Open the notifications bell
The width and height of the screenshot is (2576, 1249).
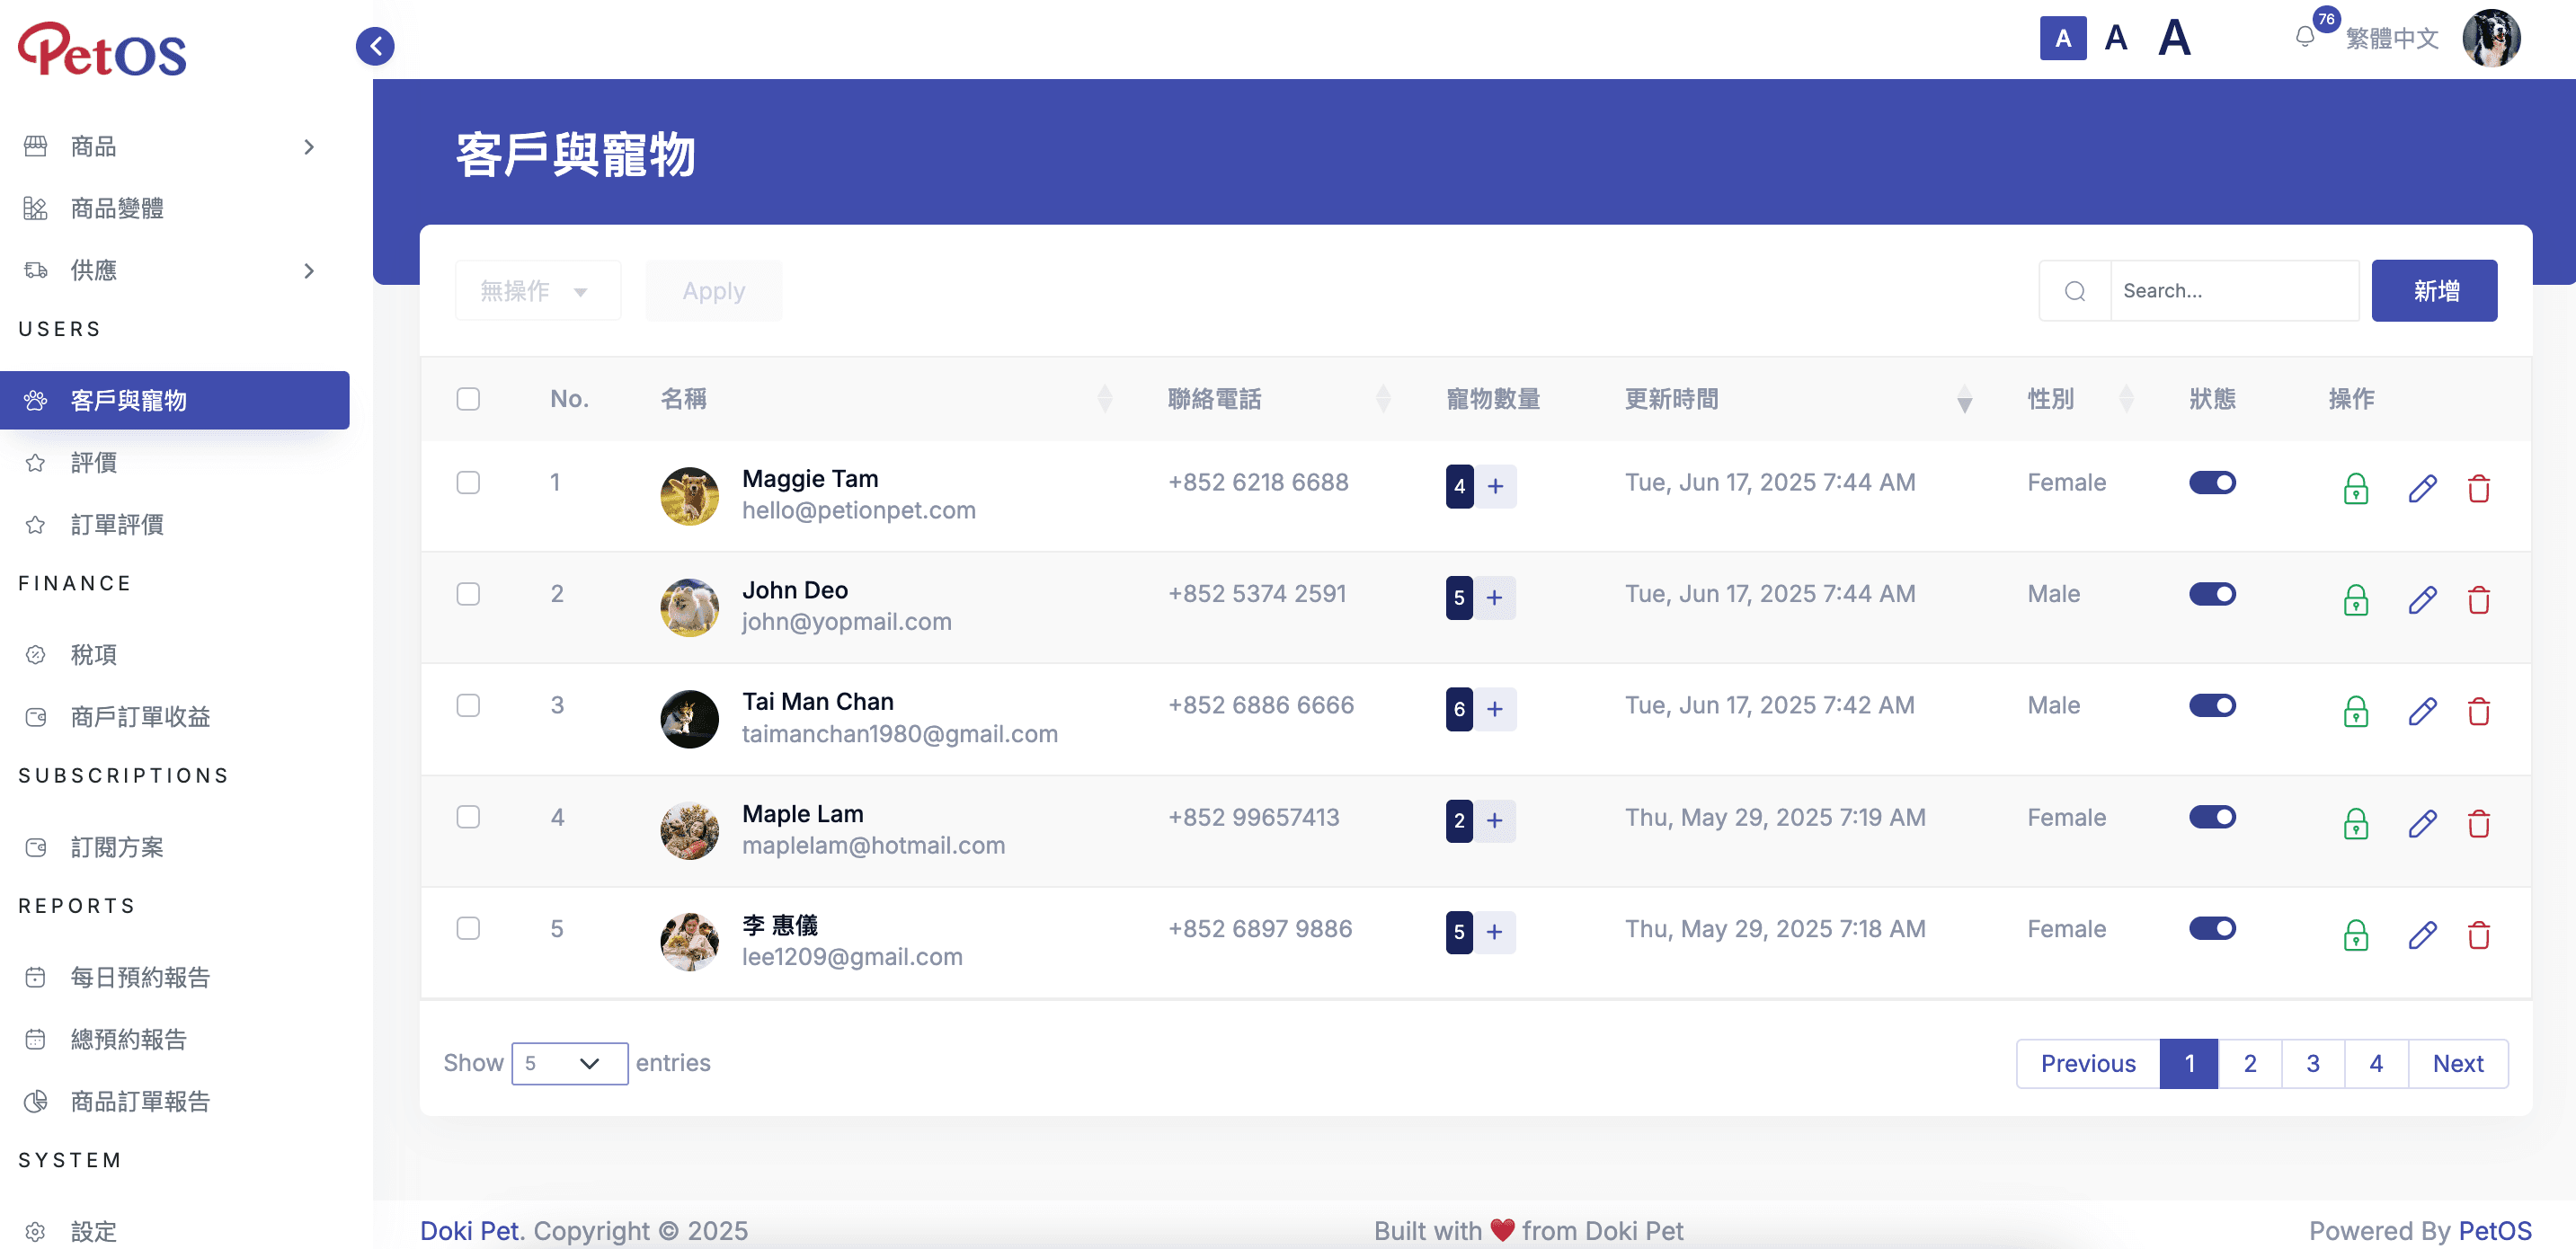coord(2304,38)
